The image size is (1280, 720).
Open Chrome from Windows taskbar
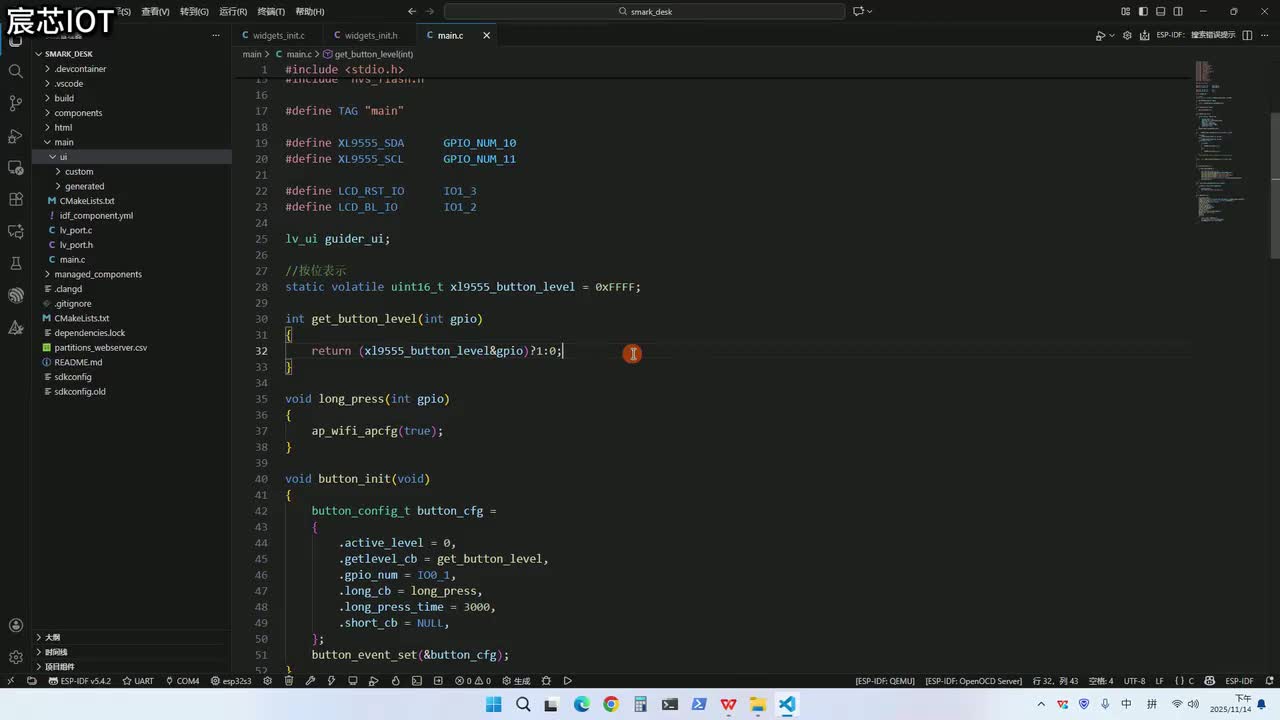(x=611, y=704)
